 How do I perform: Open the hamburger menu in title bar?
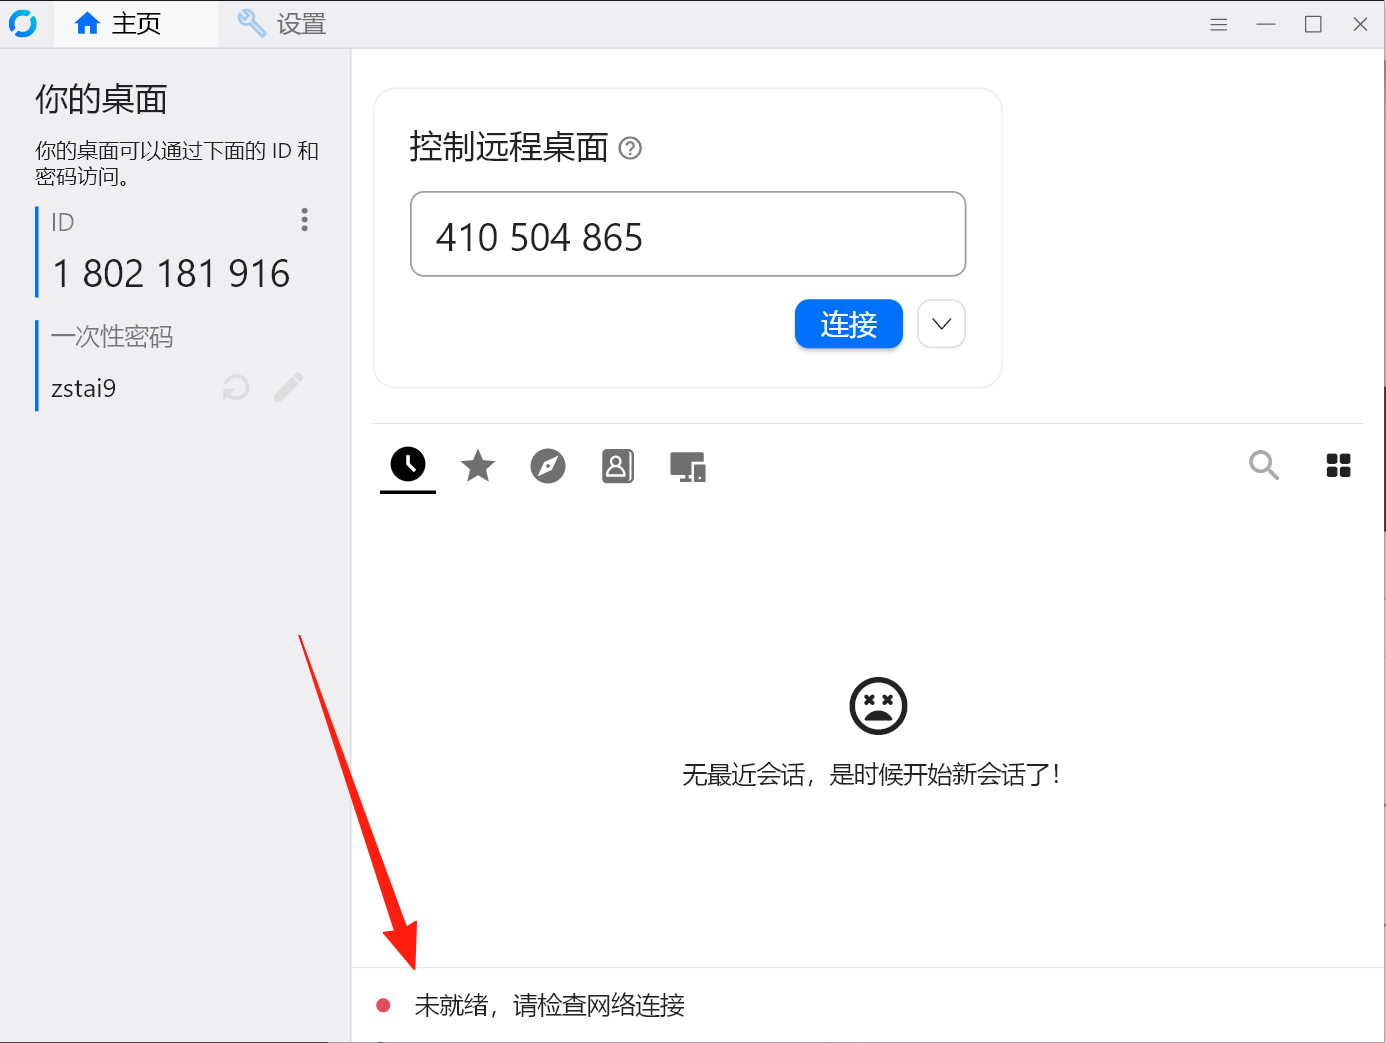click(x=1218, y=24)
